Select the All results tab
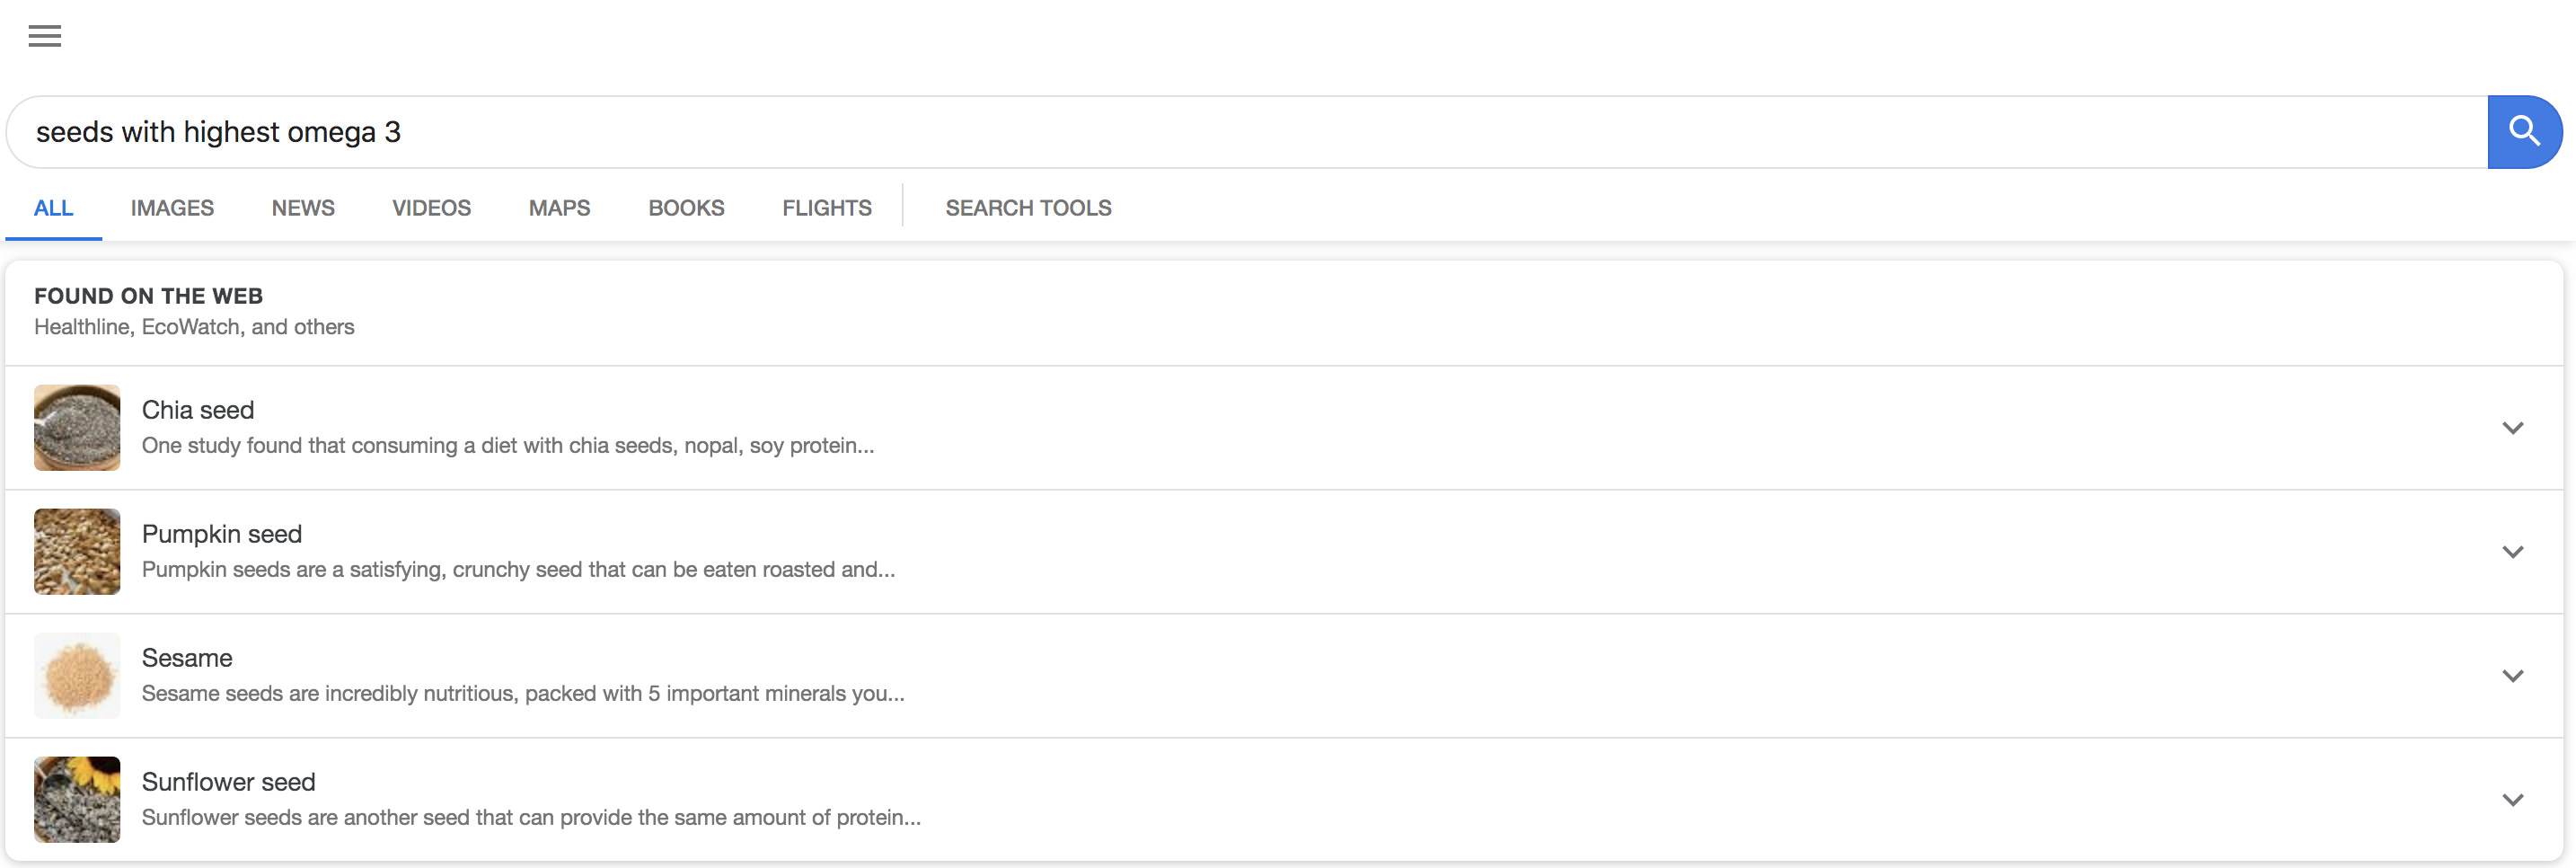 (x=53, y=208)
